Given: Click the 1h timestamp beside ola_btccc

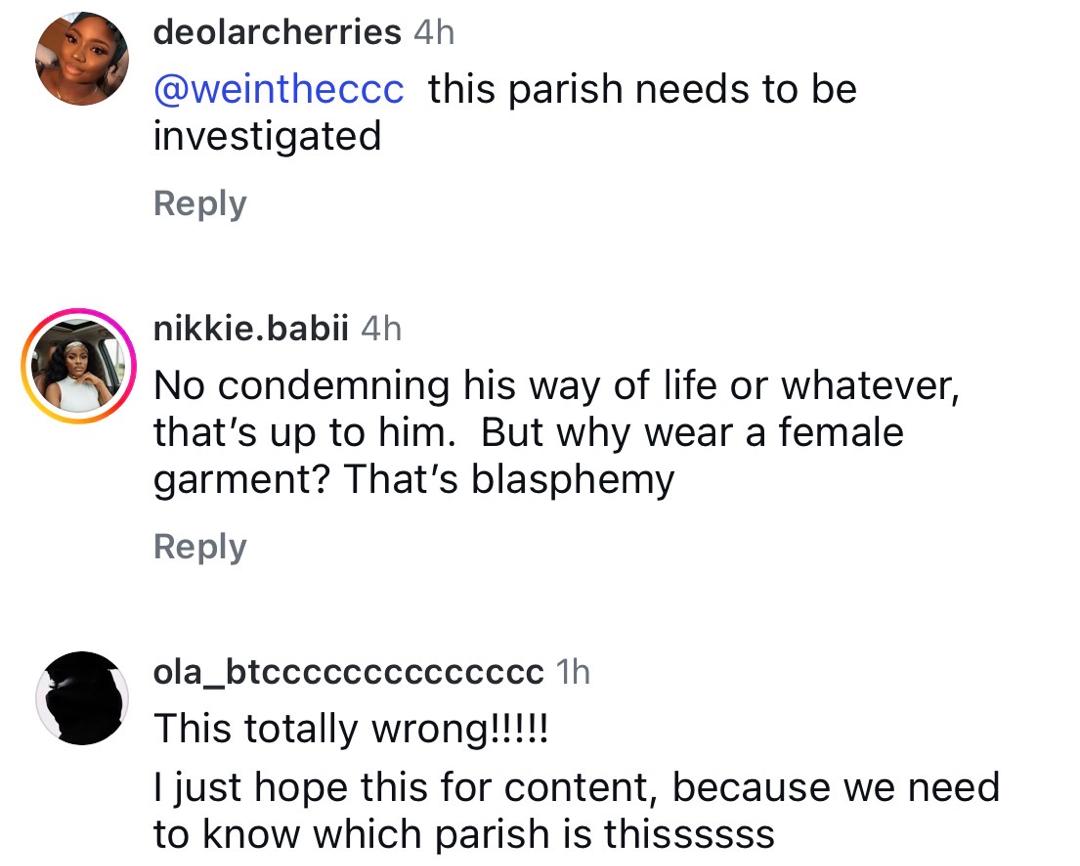Looking at the screenshot, I should pyautogui.click(x=572, y=672).
